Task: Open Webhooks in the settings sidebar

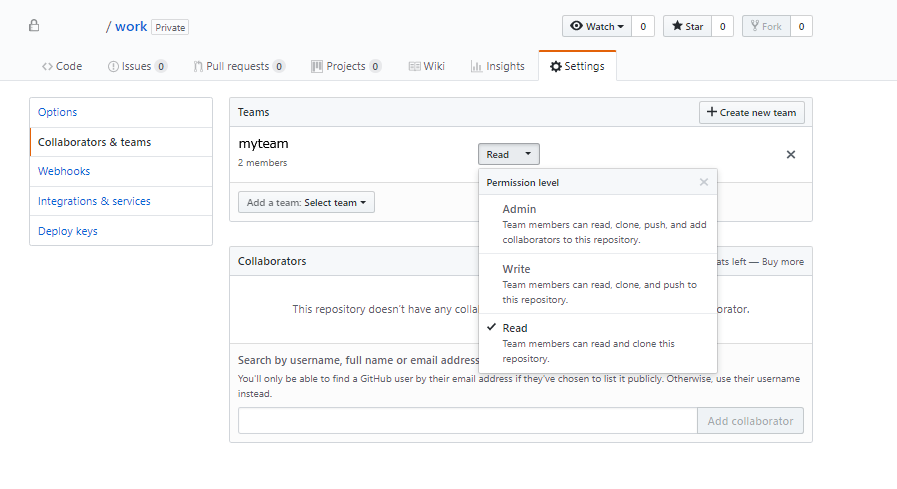Action: 64,171
